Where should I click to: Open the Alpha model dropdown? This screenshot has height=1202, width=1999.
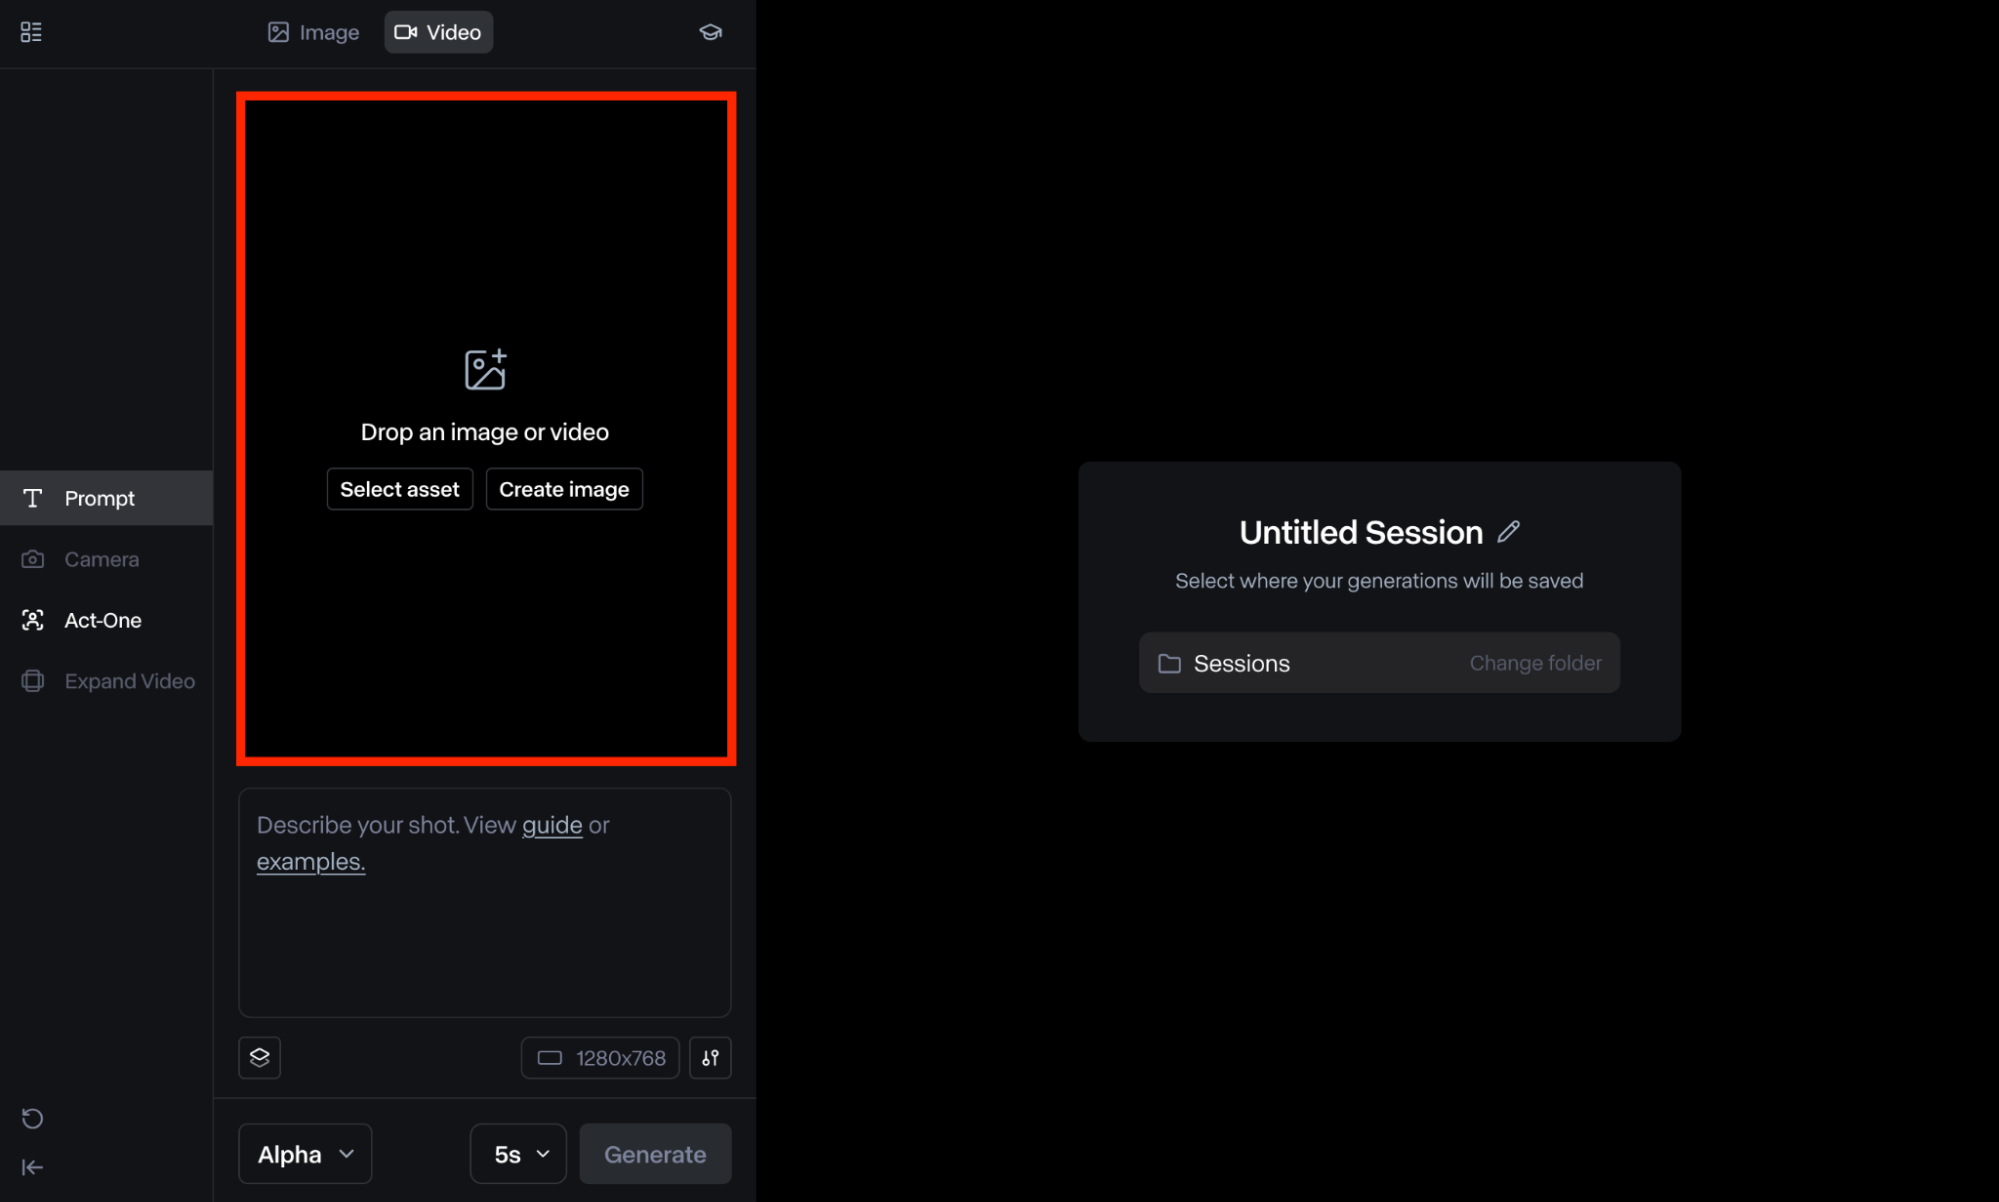(305, 1154)
